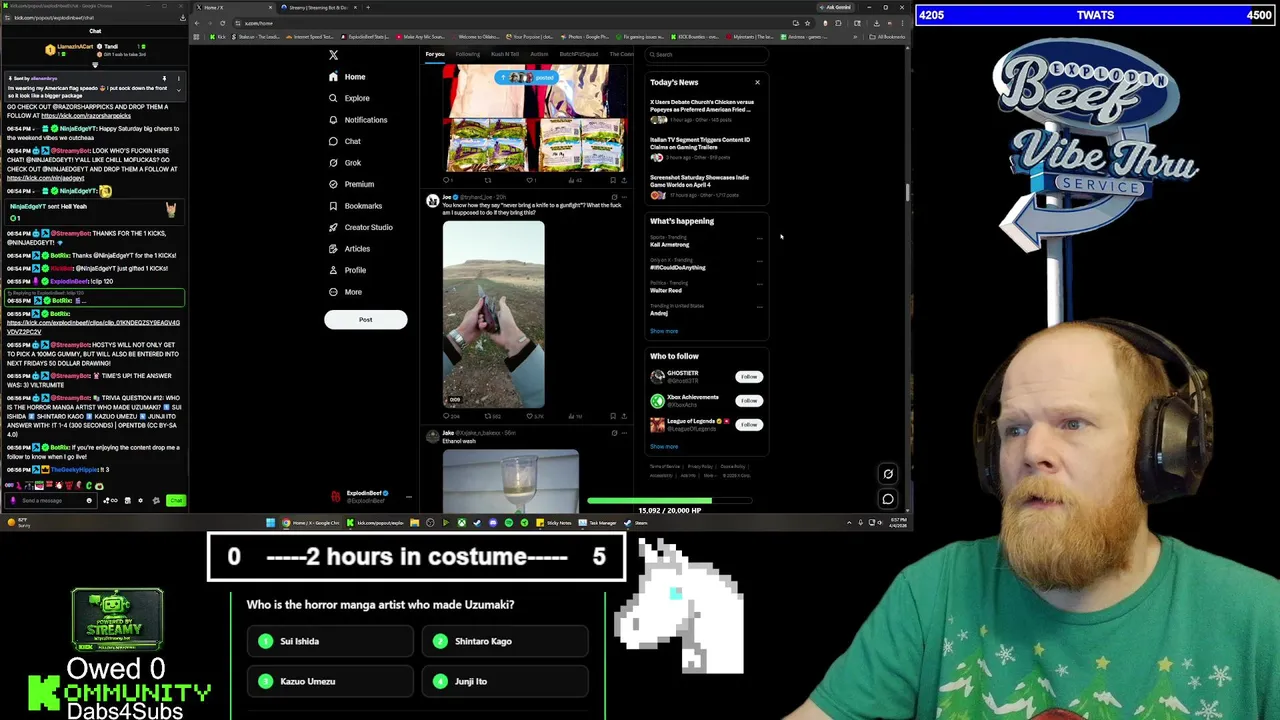Open a new browser tab

[367, 7]
